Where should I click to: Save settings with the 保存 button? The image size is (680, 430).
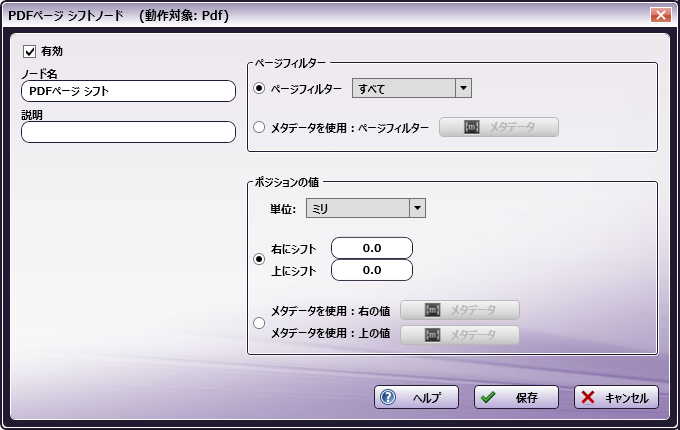pos(516,397)
